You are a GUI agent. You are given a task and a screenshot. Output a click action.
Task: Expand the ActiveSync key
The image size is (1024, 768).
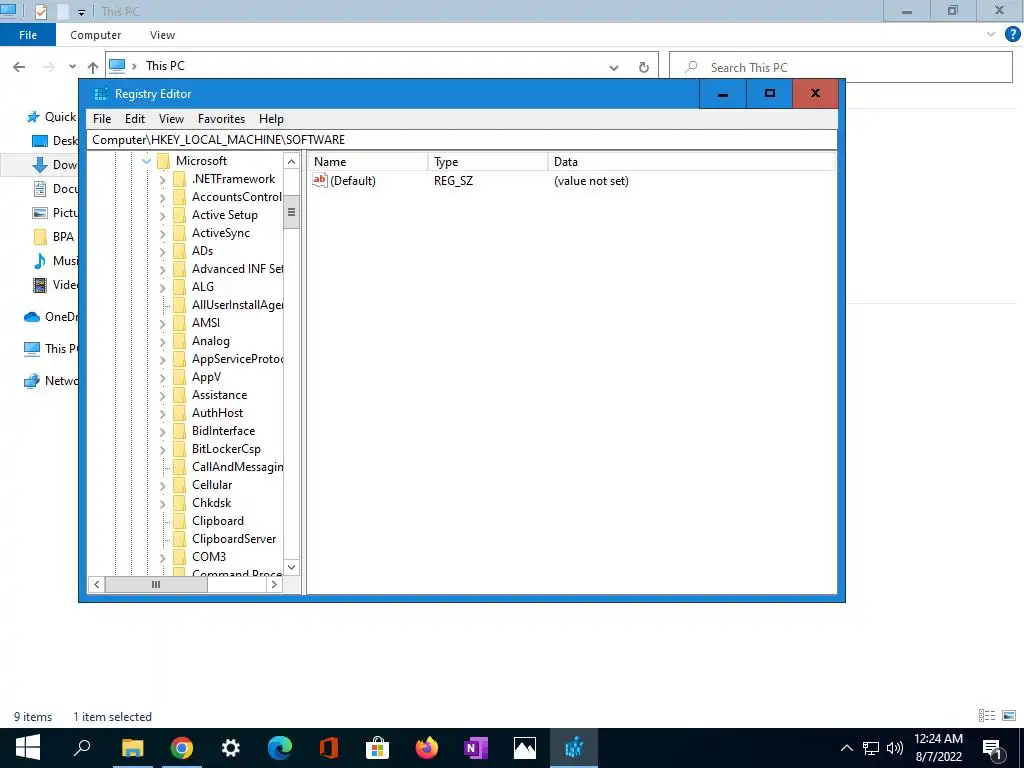pyautogui.click(x=163, y=233)
